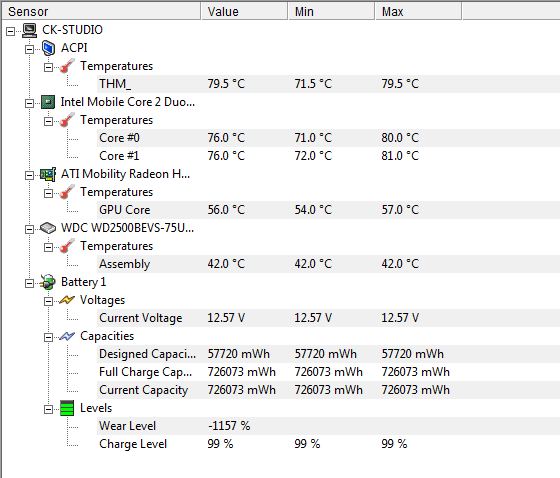Click the ACPI shield icon
The width and height of the screenshot is (560, 478).
pyautogui.click(x=48, y=48)
